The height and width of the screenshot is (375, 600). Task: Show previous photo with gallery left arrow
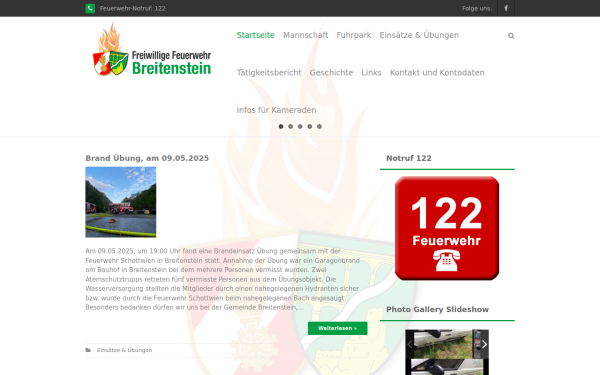410,344
